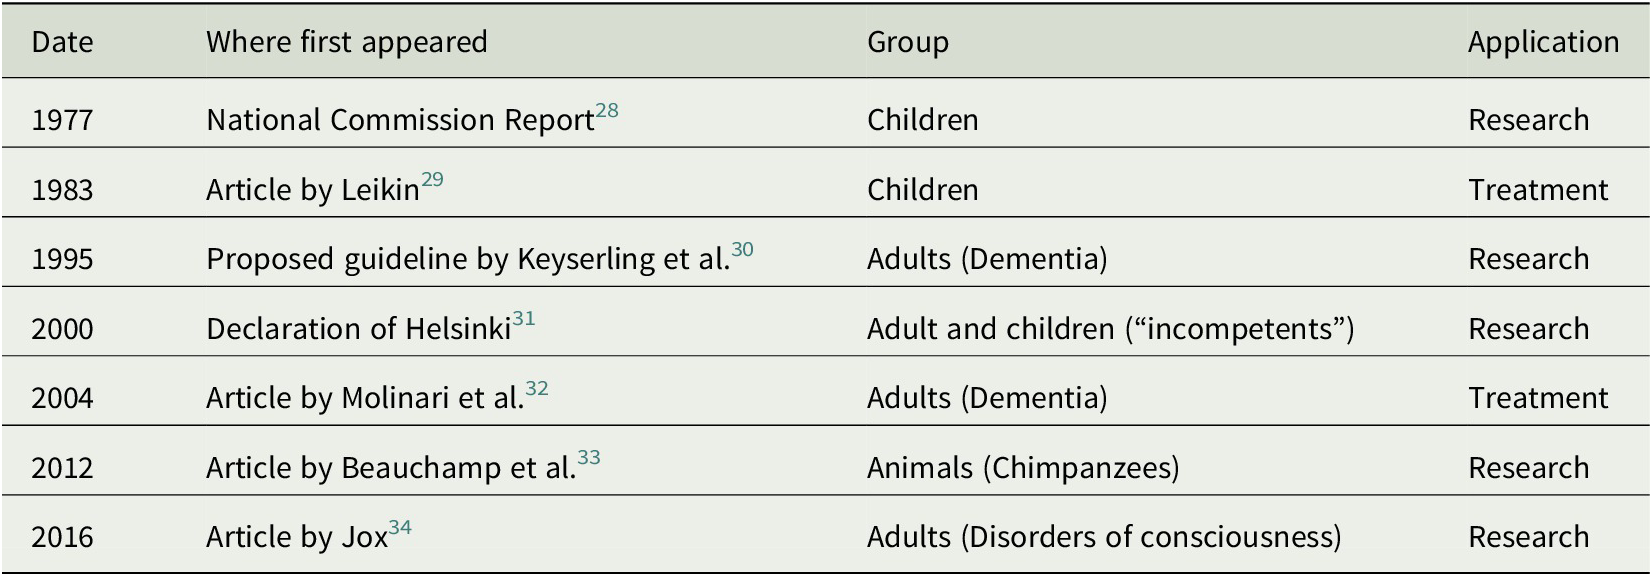Select the Animals (Chimpanzees) cell
Screen dimensions: 1652x576
[x=1023, y=468]
